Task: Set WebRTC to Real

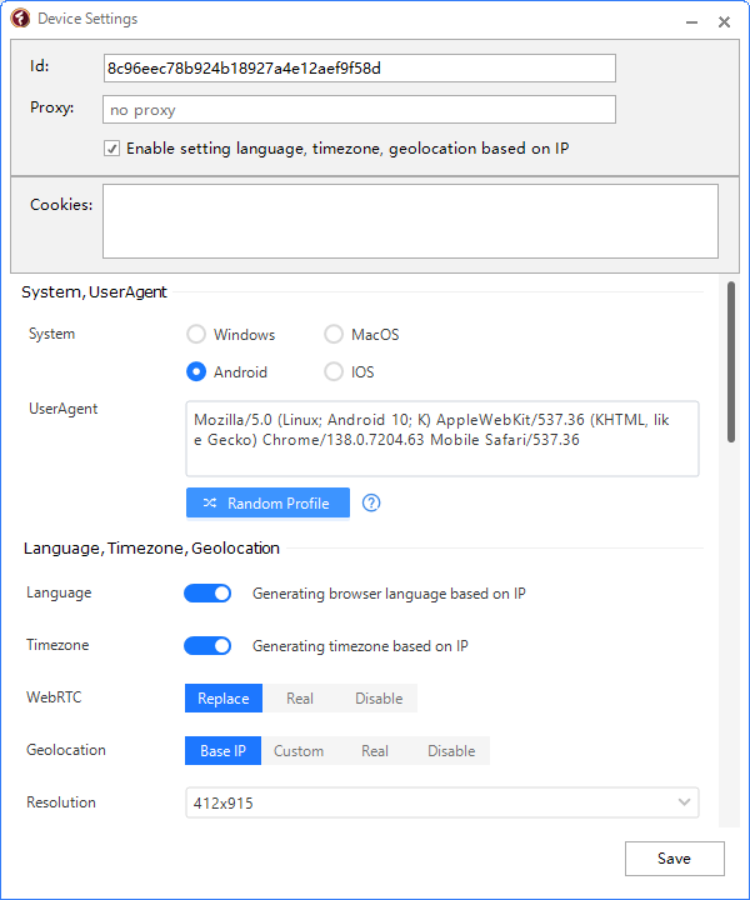Action: tap(300, 698)
